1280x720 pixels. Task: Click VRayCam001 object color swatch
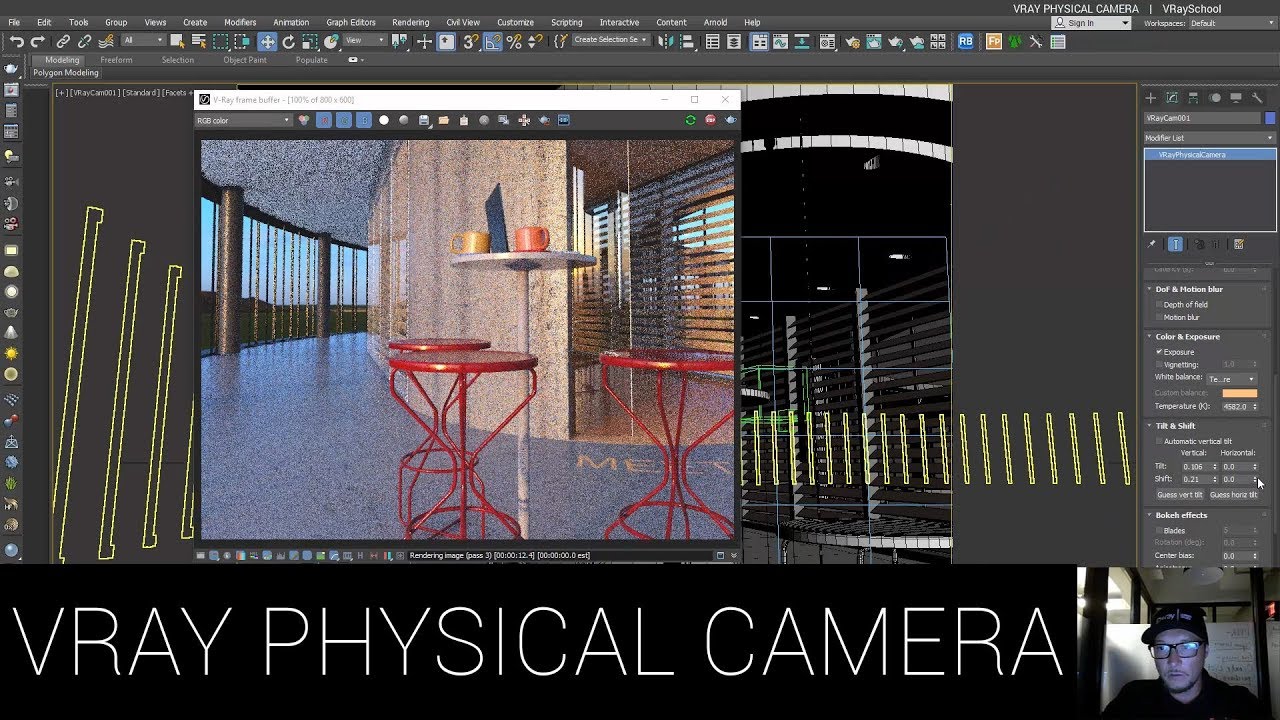tap(1270, 118)
